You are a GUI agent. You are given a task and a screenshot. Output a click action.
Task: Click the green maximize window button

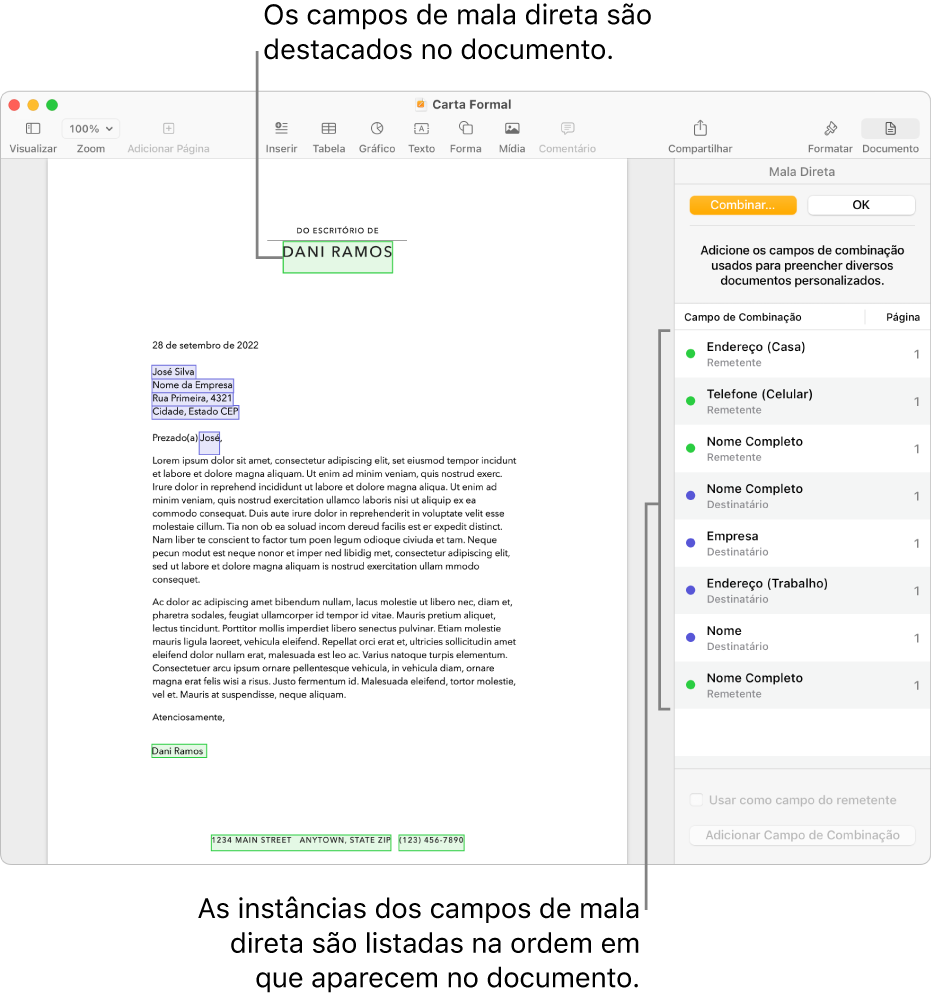52,104
